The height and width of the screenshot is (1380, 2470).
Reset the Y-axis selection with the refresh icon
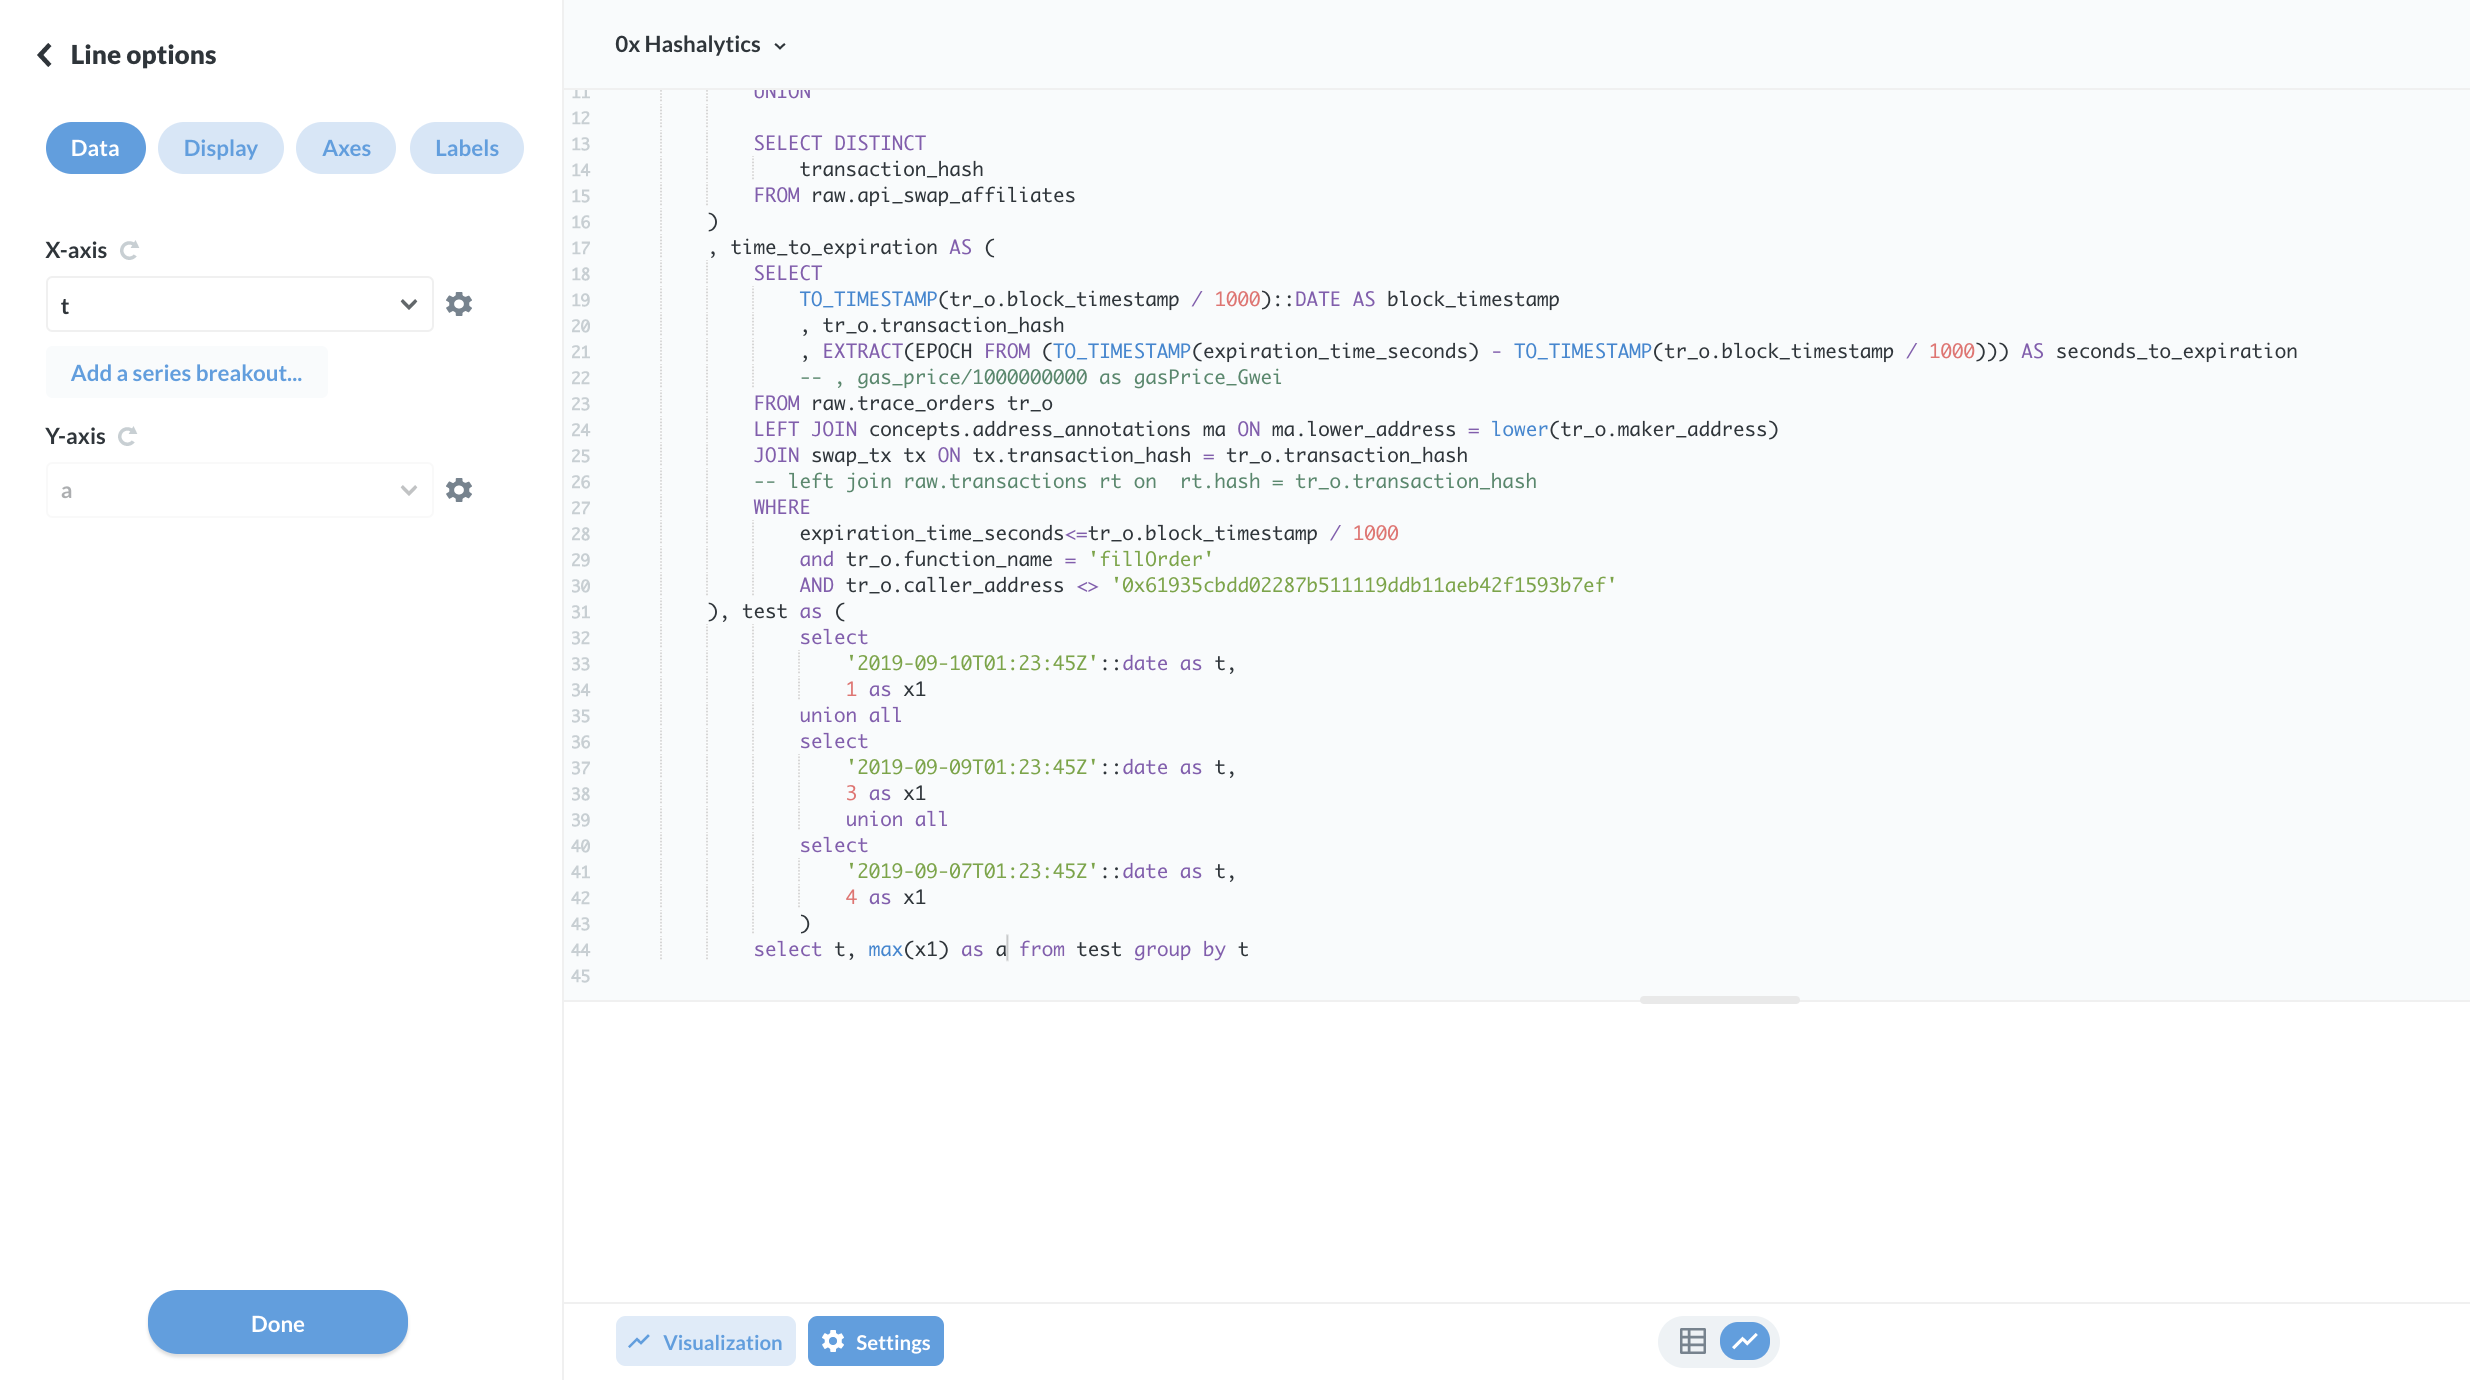coord(127,434)
